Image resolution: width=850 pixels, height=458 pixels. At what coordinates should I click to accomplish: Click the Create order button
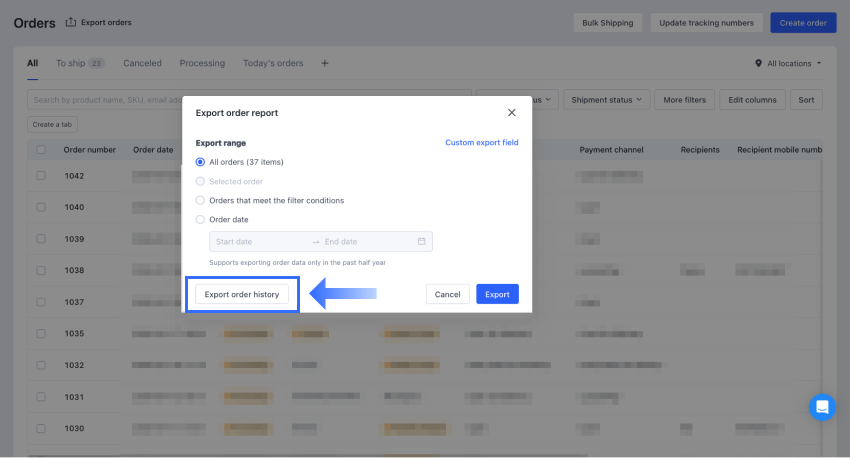803,22
